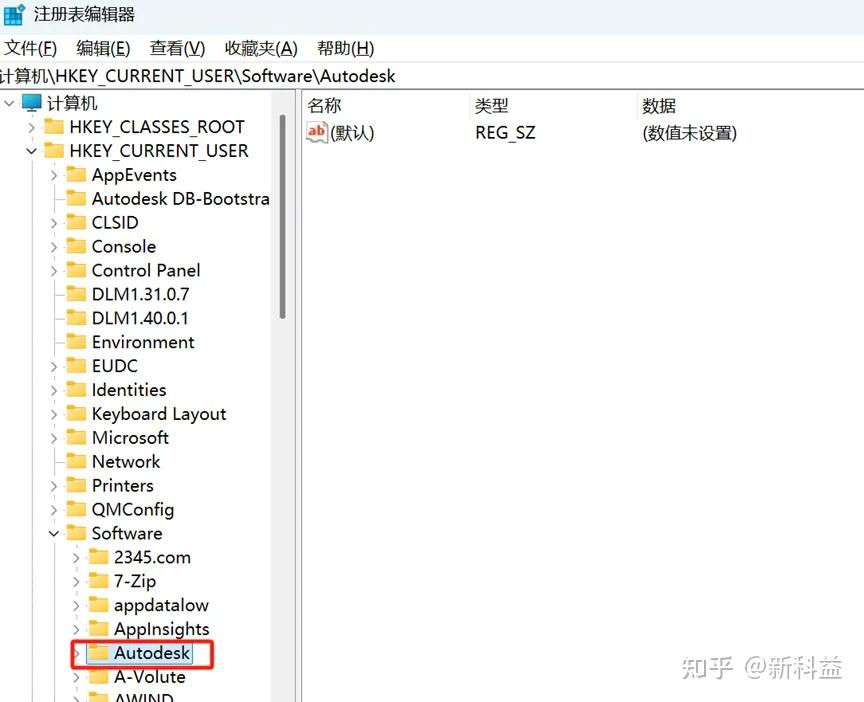Click the tree pane vertical scrollbar
Viewport: 864px width, 702px height.
283,217
